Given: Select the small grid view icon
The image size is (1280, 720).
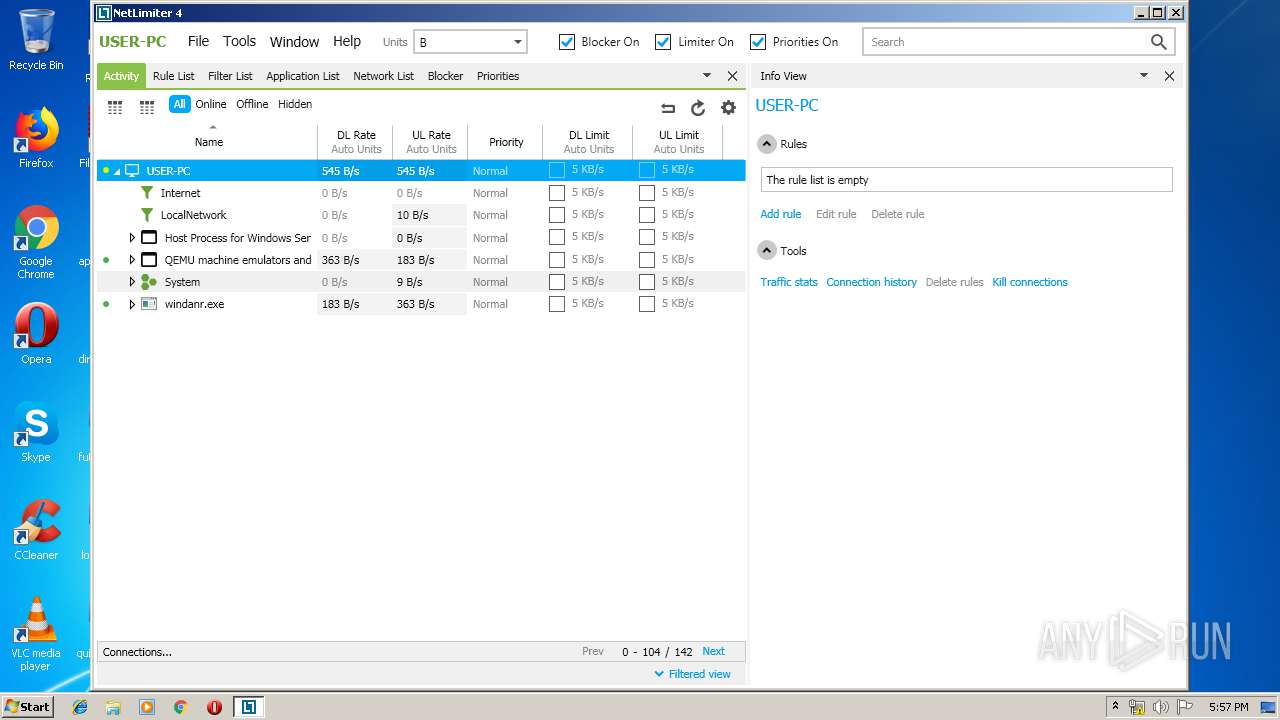Looking at the screenshot, I should click(x=147, y=107).
